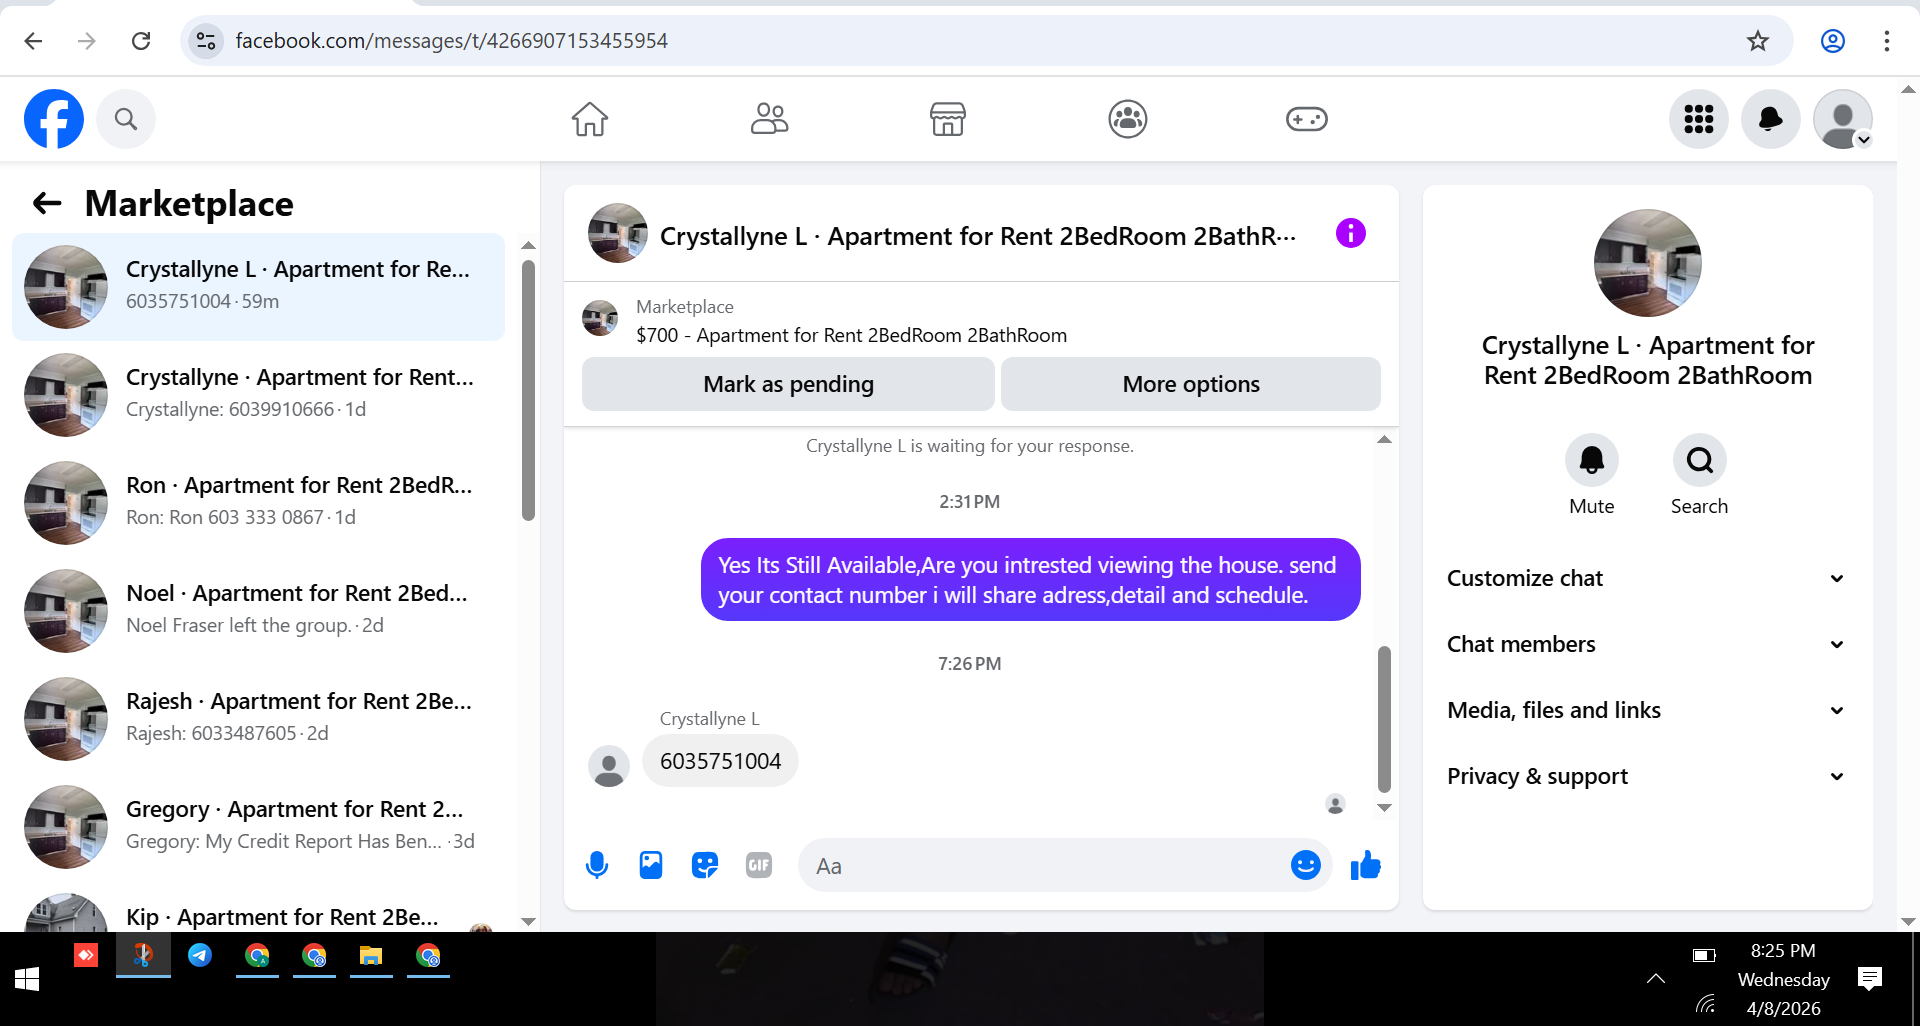
Task: Open the conversation information icon
Action: 1351,234
